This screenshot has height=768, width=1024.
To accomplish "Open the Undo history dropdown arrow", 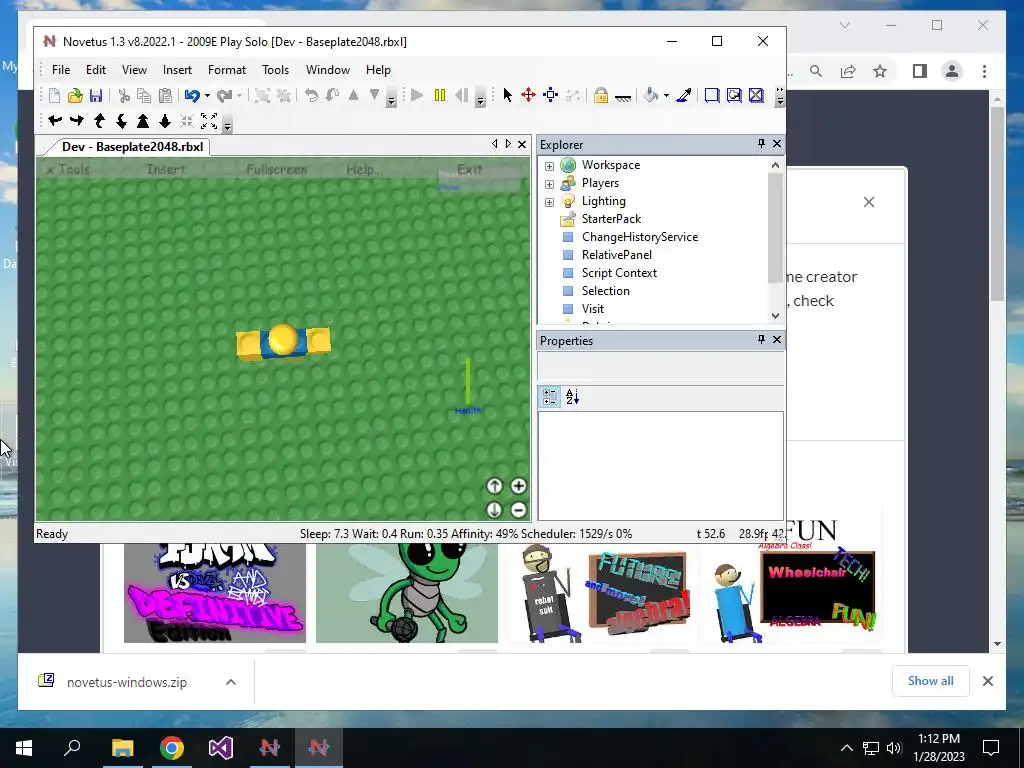I will pos(207,96).
